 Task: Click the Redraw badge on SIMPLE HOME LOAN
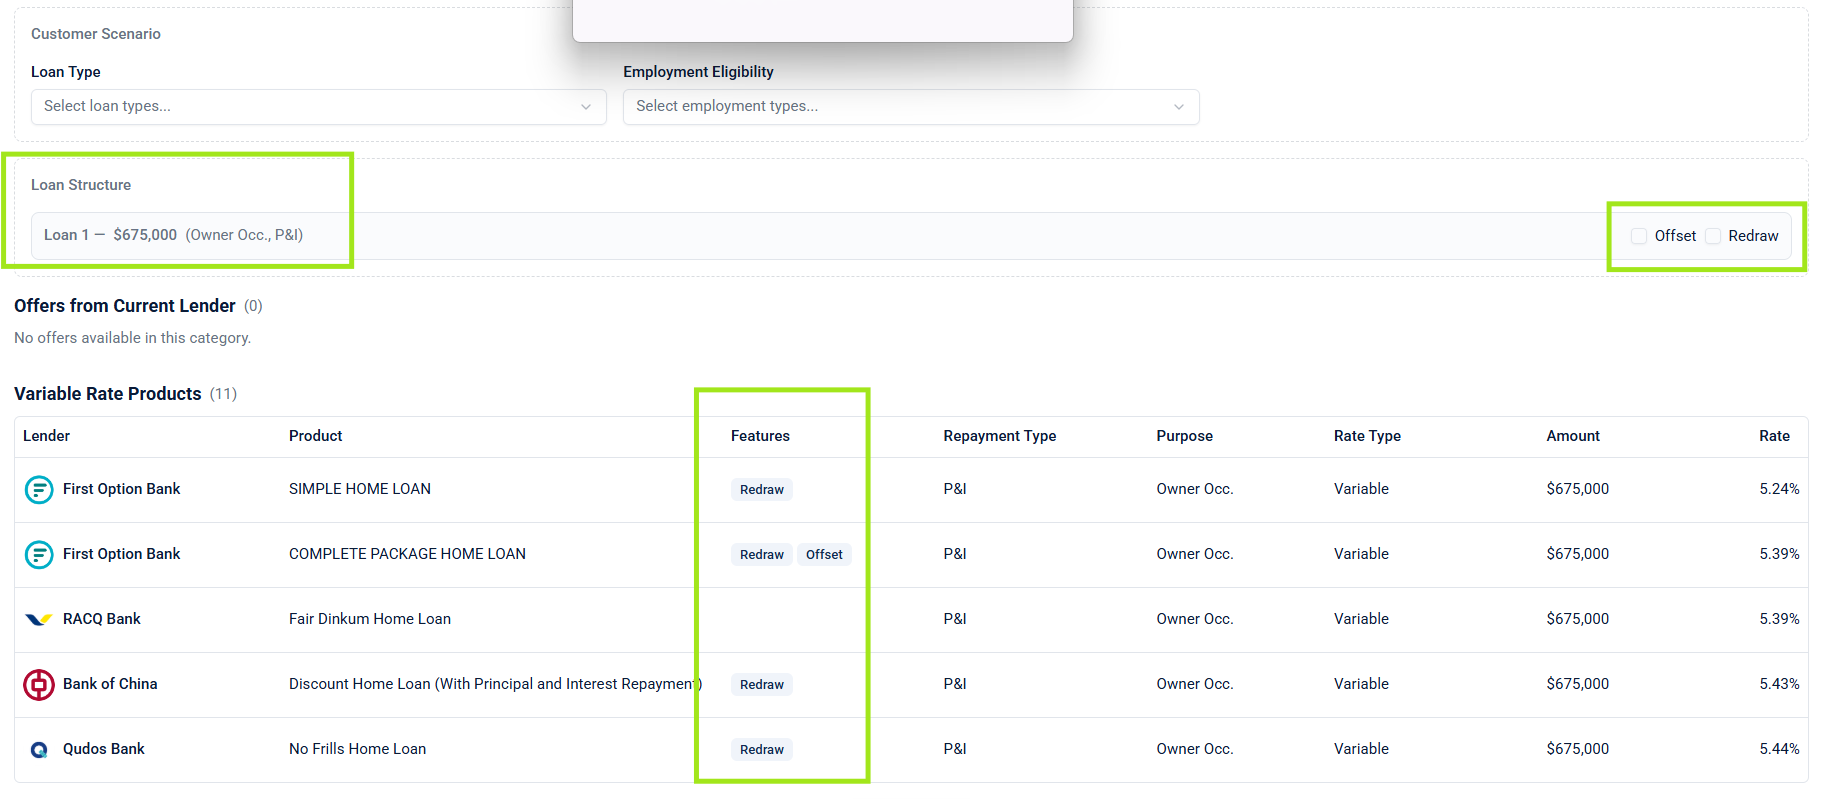[761, 489]
